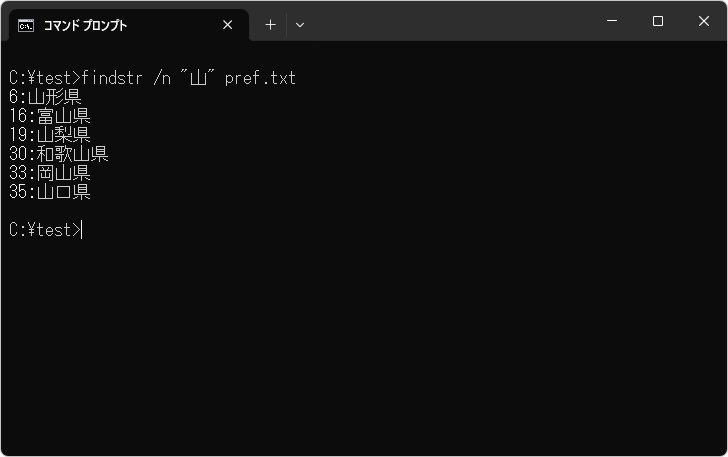Minimize the terminal window
728x457 pixels.
(x=611, y=21)
